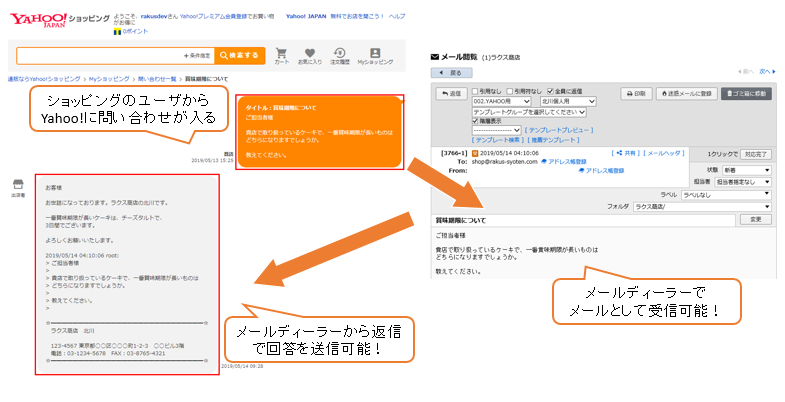
Task: Click the subject field 賞味期限について in mail viewer
Action: [585, 220]
